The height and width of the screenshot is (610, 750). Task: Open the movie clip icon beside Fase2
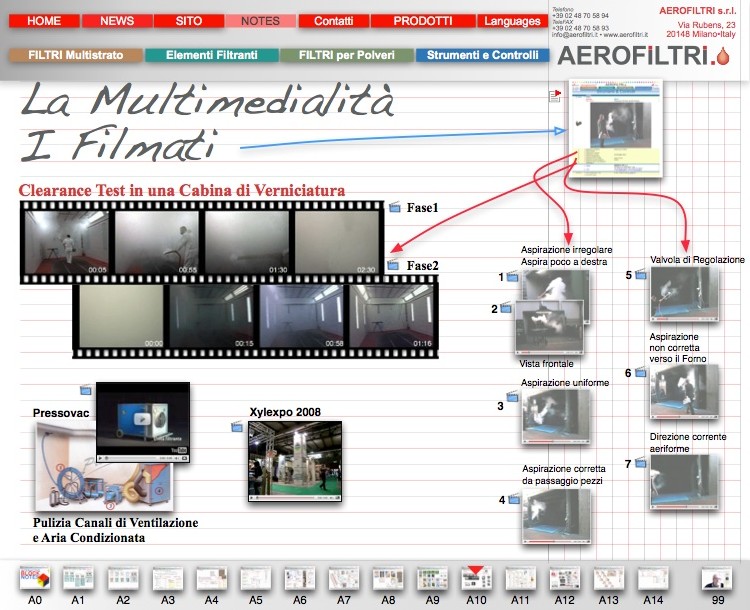pyautogui.click(x=393, y=265)
